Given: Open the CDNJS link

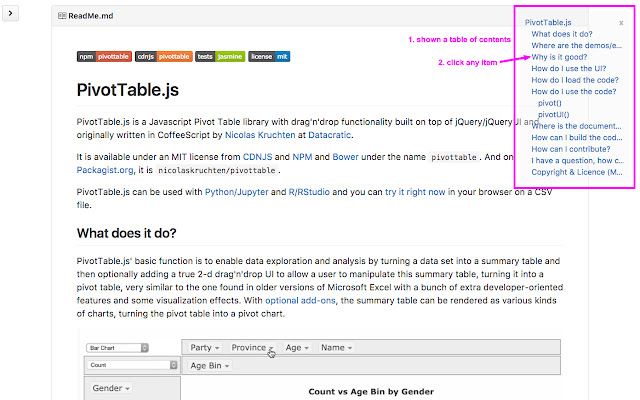Looking at the screenshot, I should click(257, 157).
